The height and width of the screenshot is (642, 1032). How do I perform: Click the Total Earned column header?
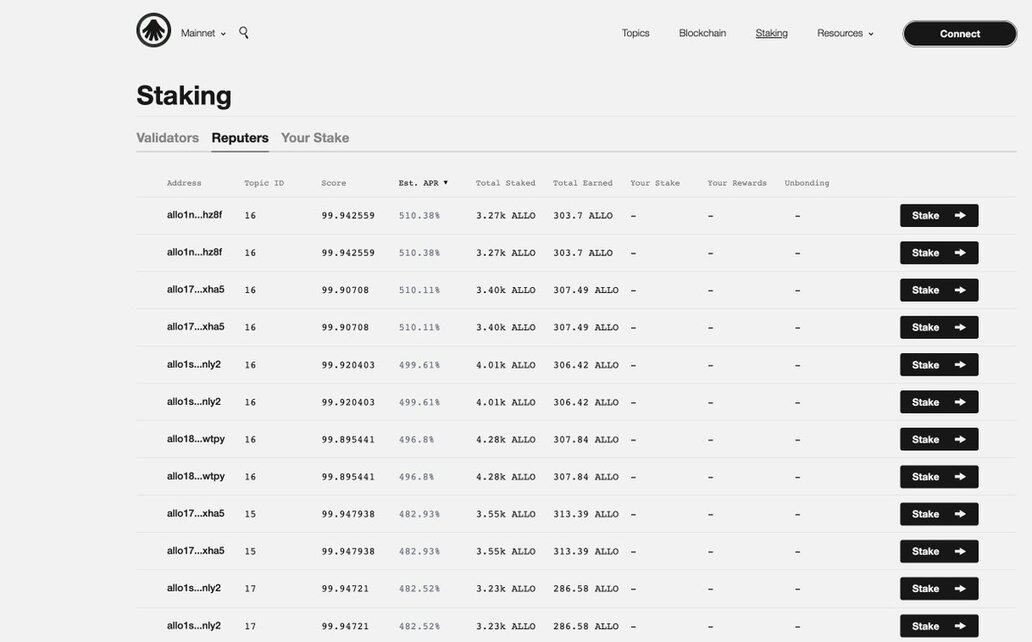click(x=582, y=183)
